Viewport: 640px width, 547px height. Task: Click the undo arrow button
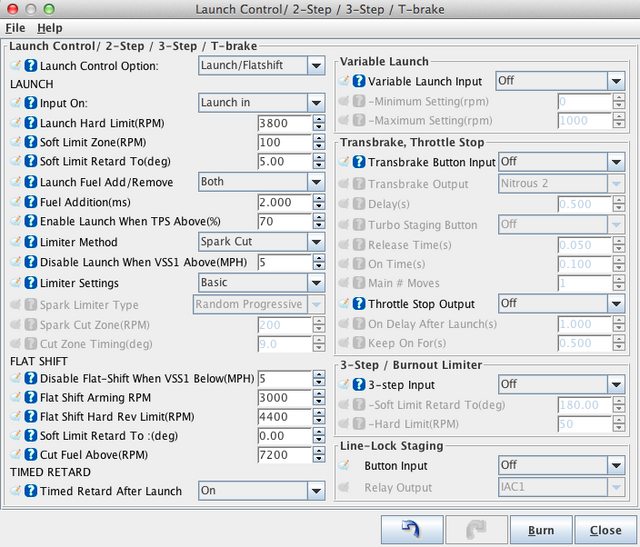[x=412, y=530]
